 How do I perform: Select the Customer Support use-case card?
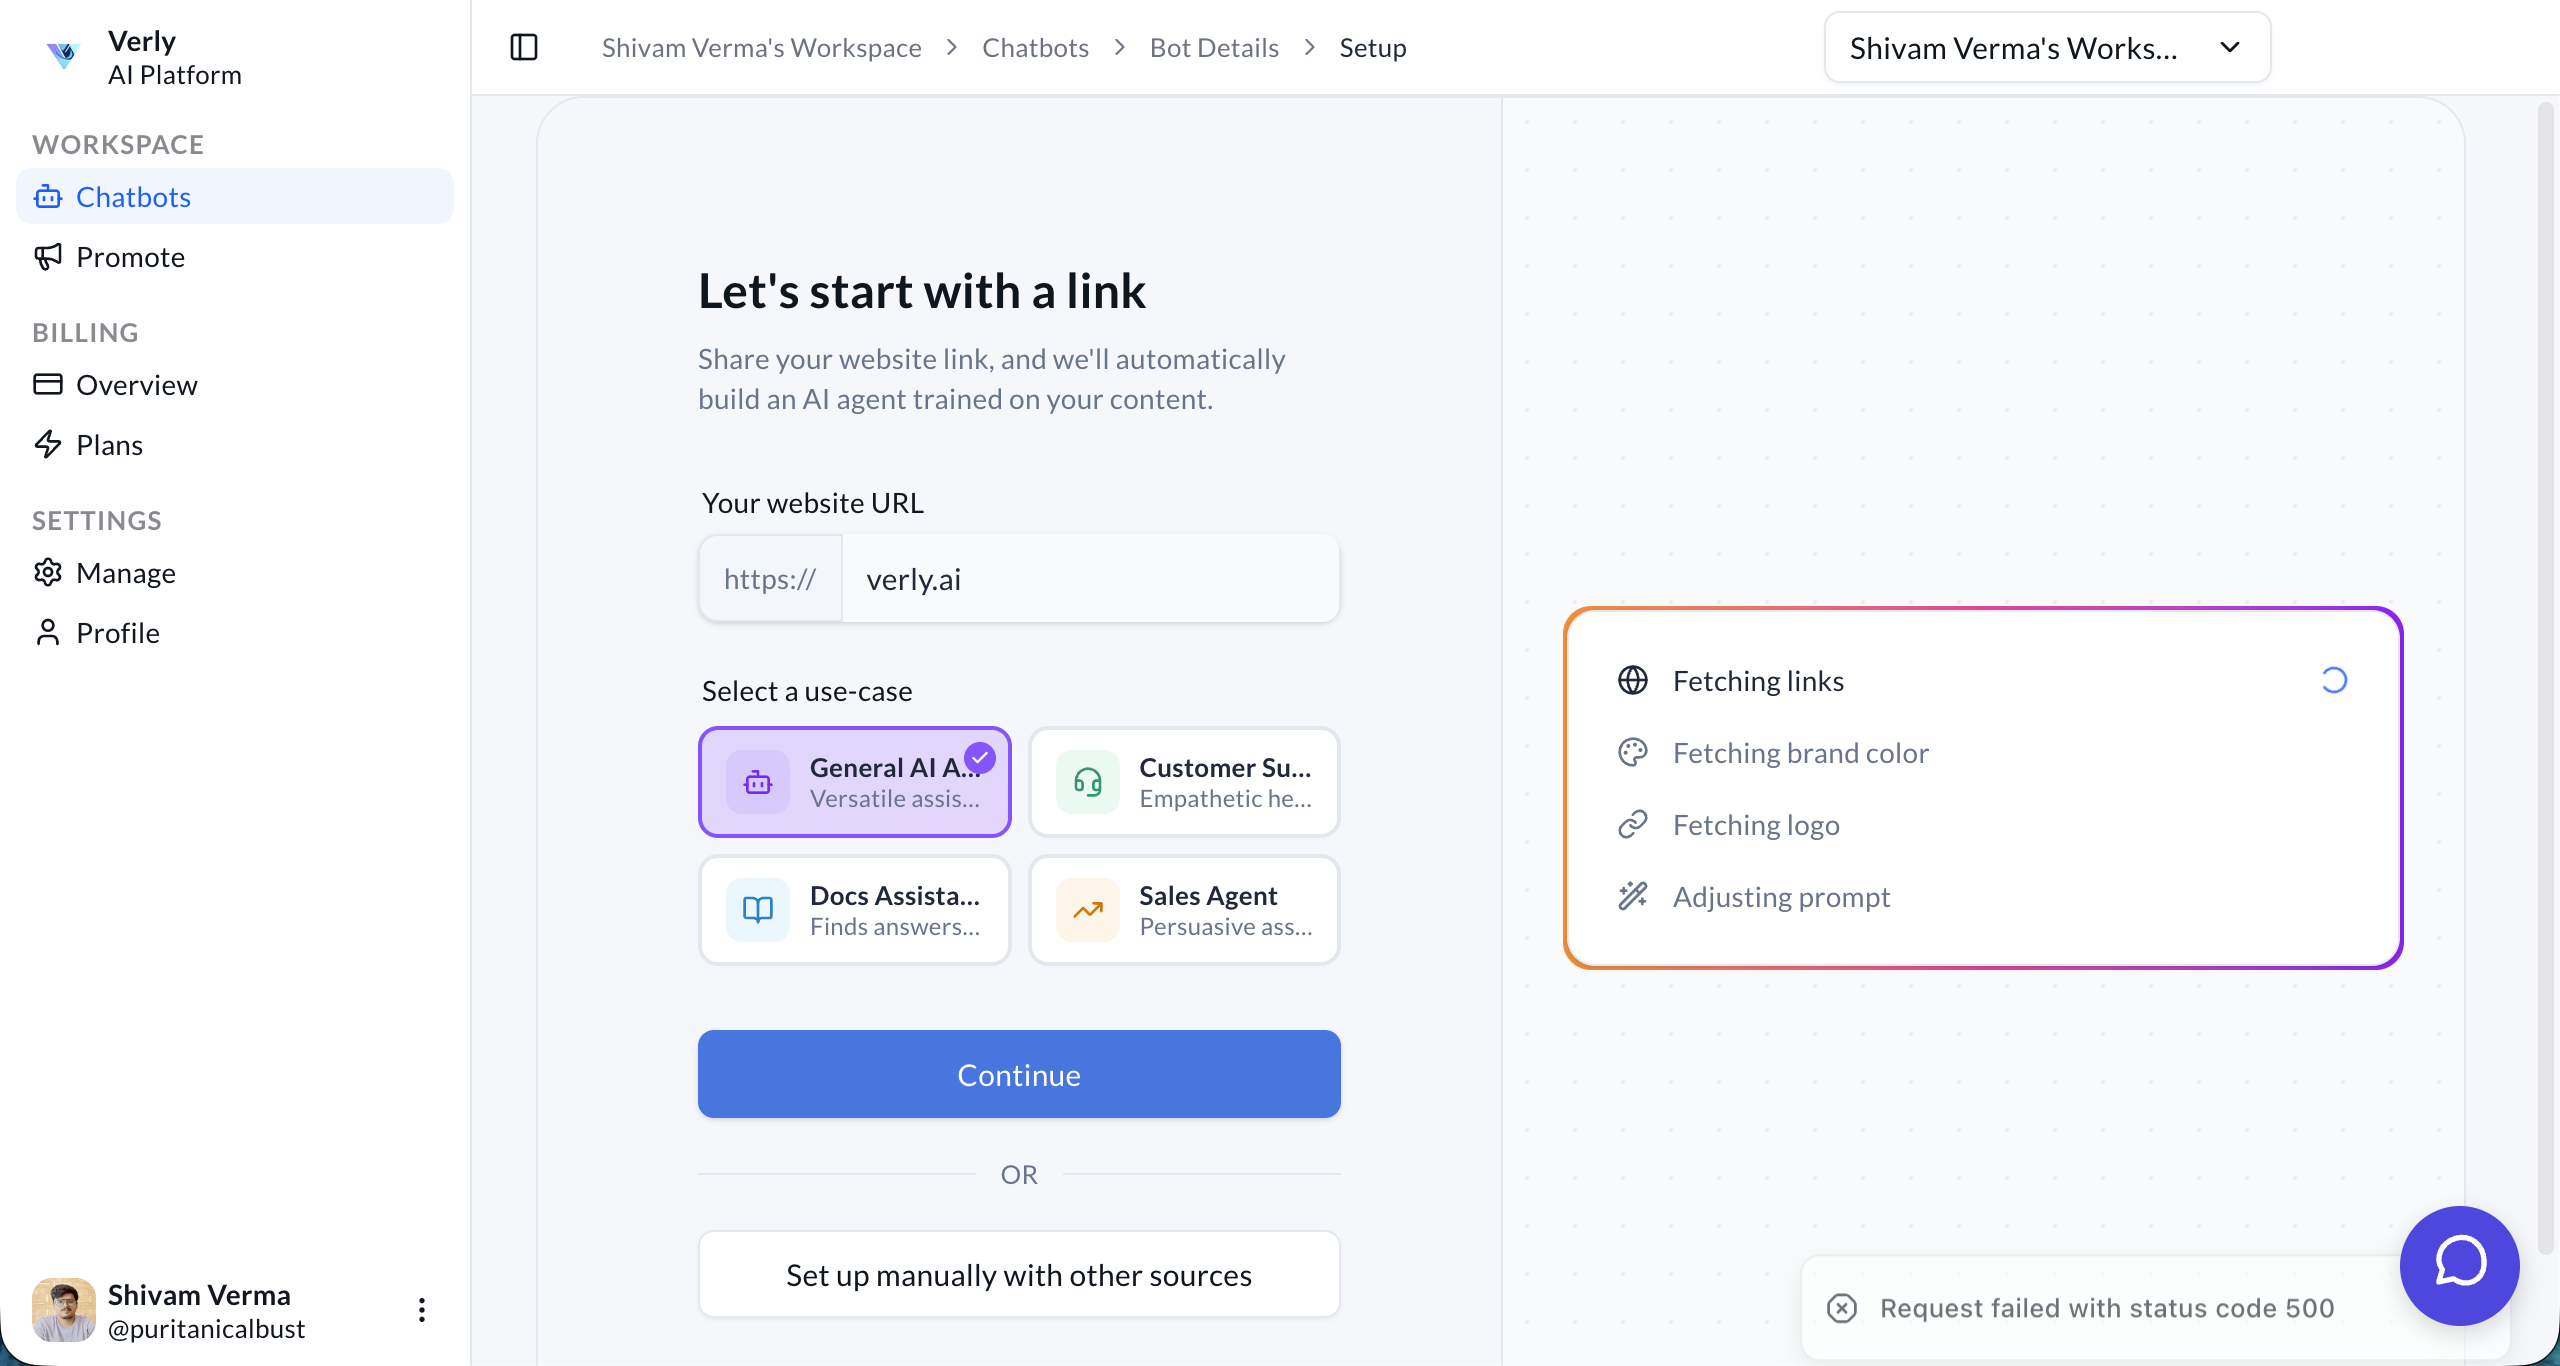click(1184, 782)
